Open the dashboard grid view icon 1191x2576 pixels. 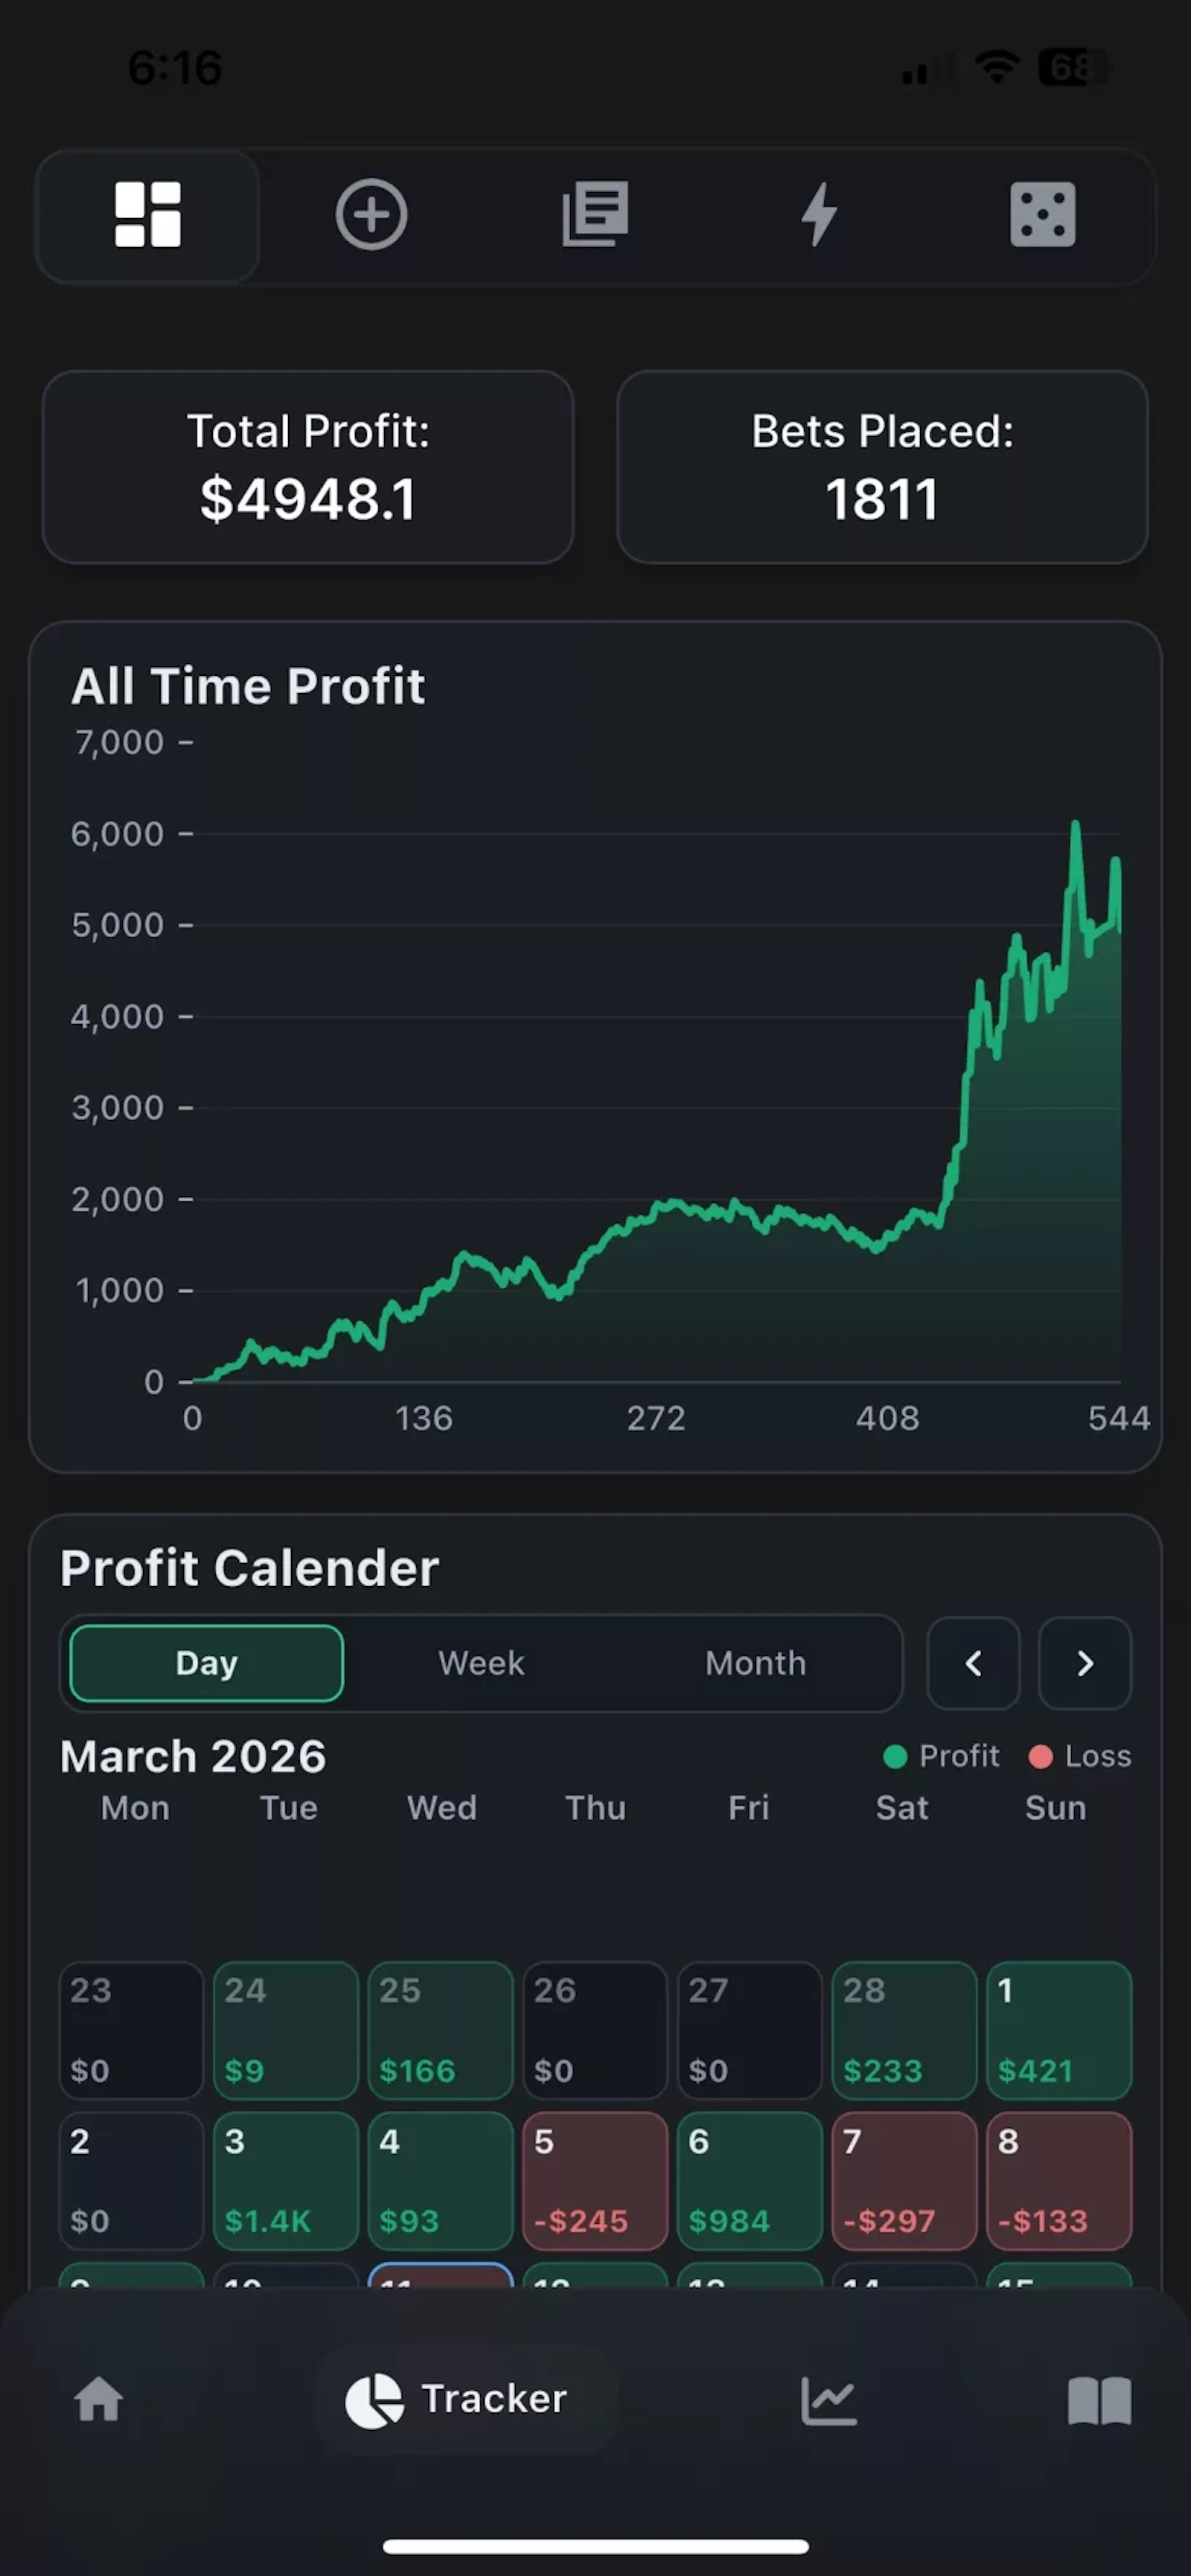(x=148, y=214)
